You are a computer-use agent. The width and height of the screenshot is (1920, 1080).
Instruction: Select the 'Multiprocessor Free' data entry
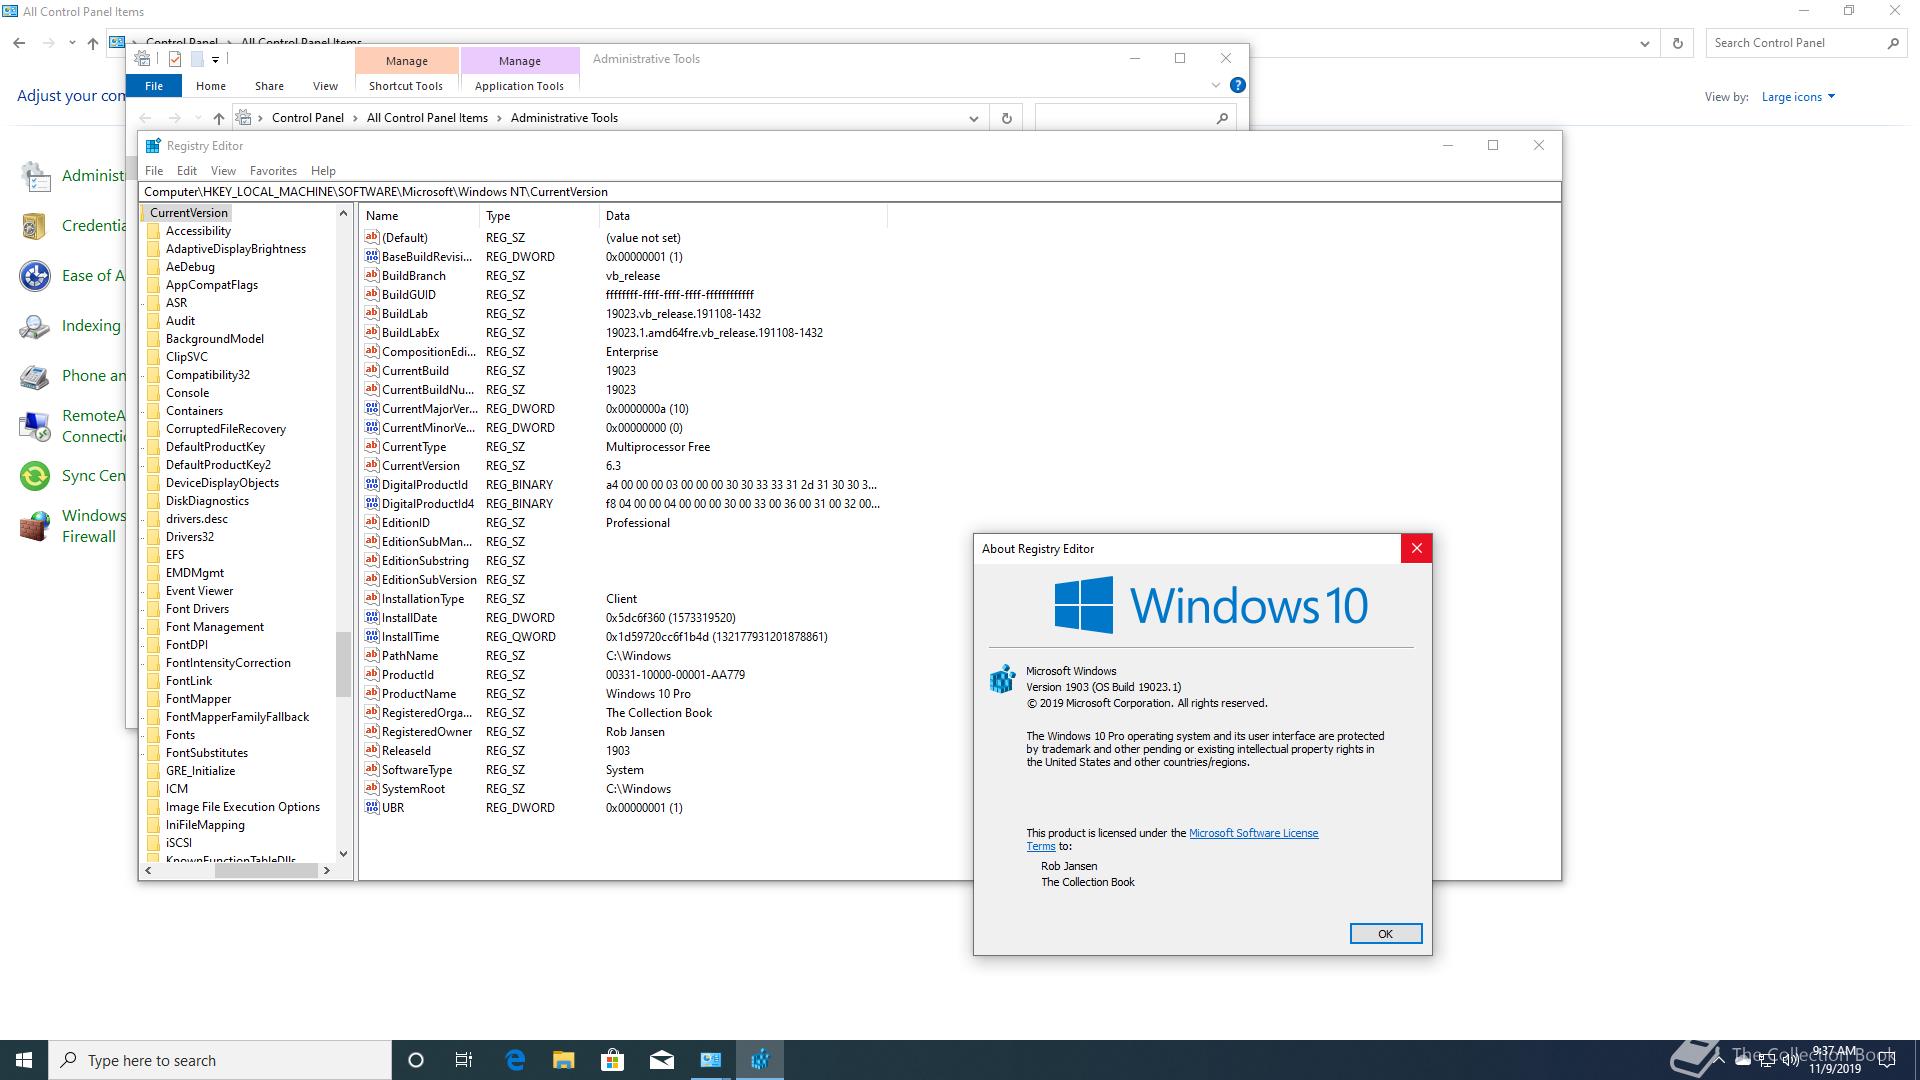658,447
